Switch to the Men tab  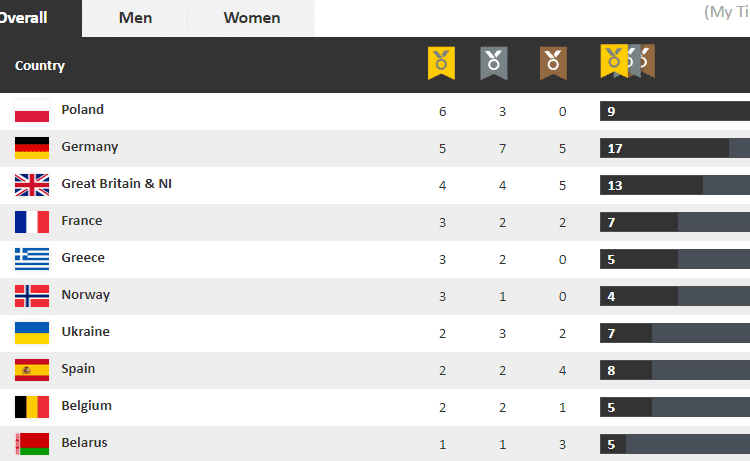pyautogui.click(x=135, y=18)
